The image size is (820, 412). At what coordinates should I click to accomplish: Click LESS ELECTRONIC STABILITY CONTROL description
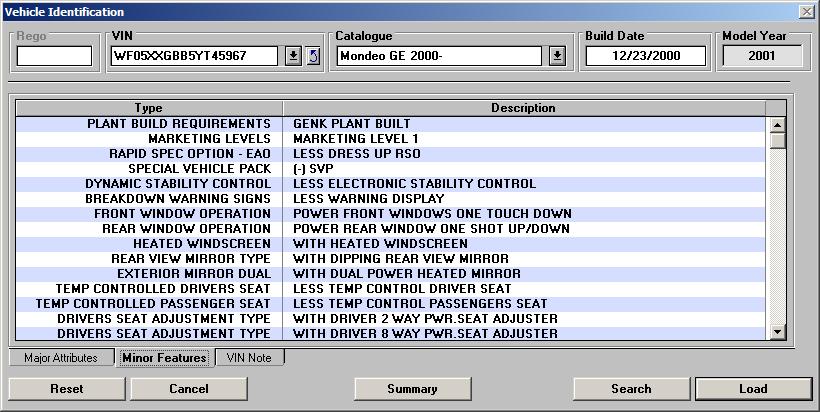414,184
